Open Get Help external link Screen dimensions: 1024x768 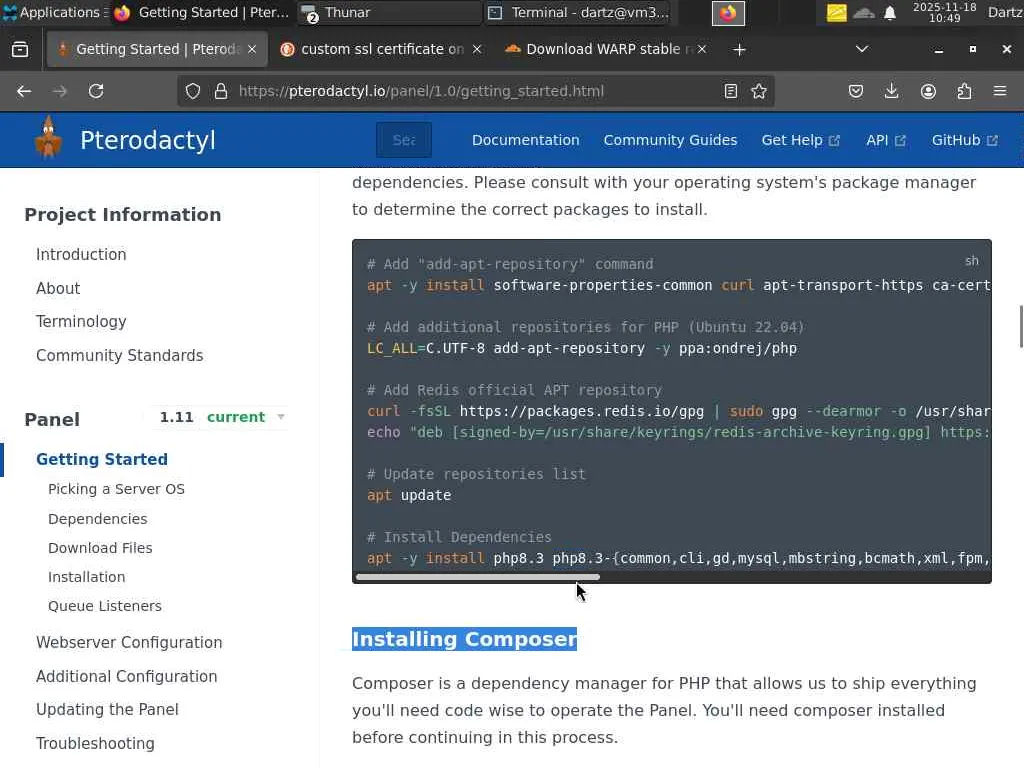(801, 140)
